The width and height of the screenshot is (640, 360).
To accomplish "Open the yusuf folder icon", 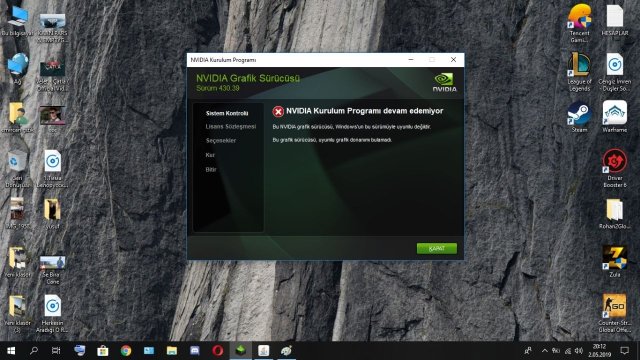I will [52, 213].
